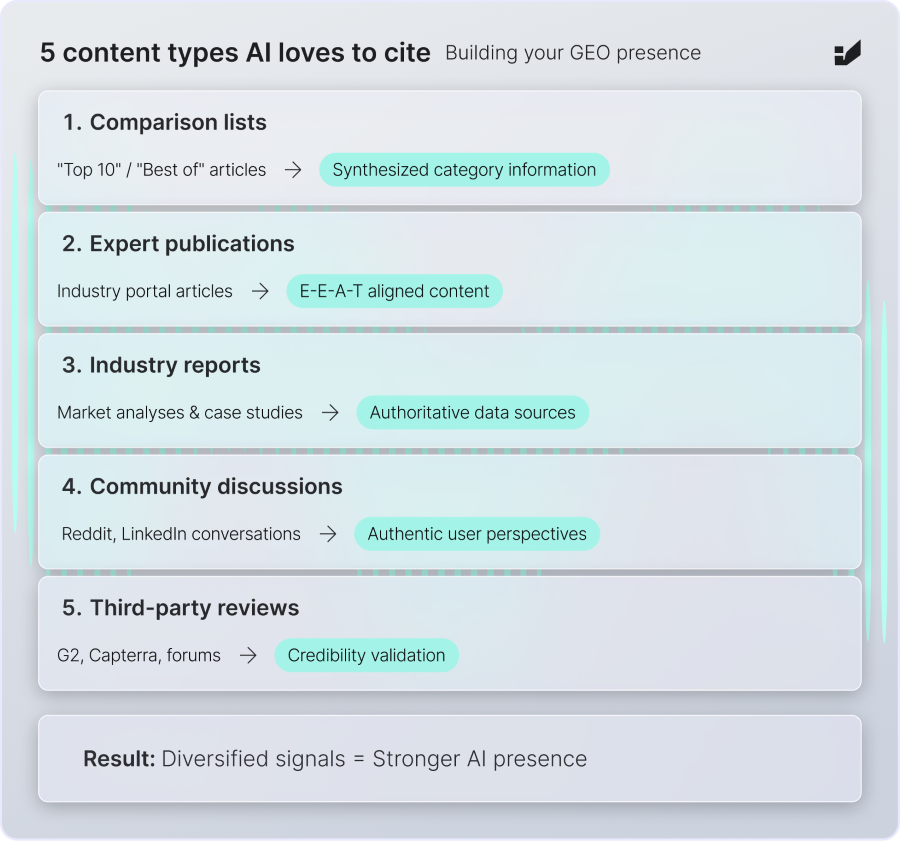The height and width of the screenshot is (841, 900).
Task: Click the "5. Third-party reviews" heading
Action: pyautogui.click(x=181, y=608)
